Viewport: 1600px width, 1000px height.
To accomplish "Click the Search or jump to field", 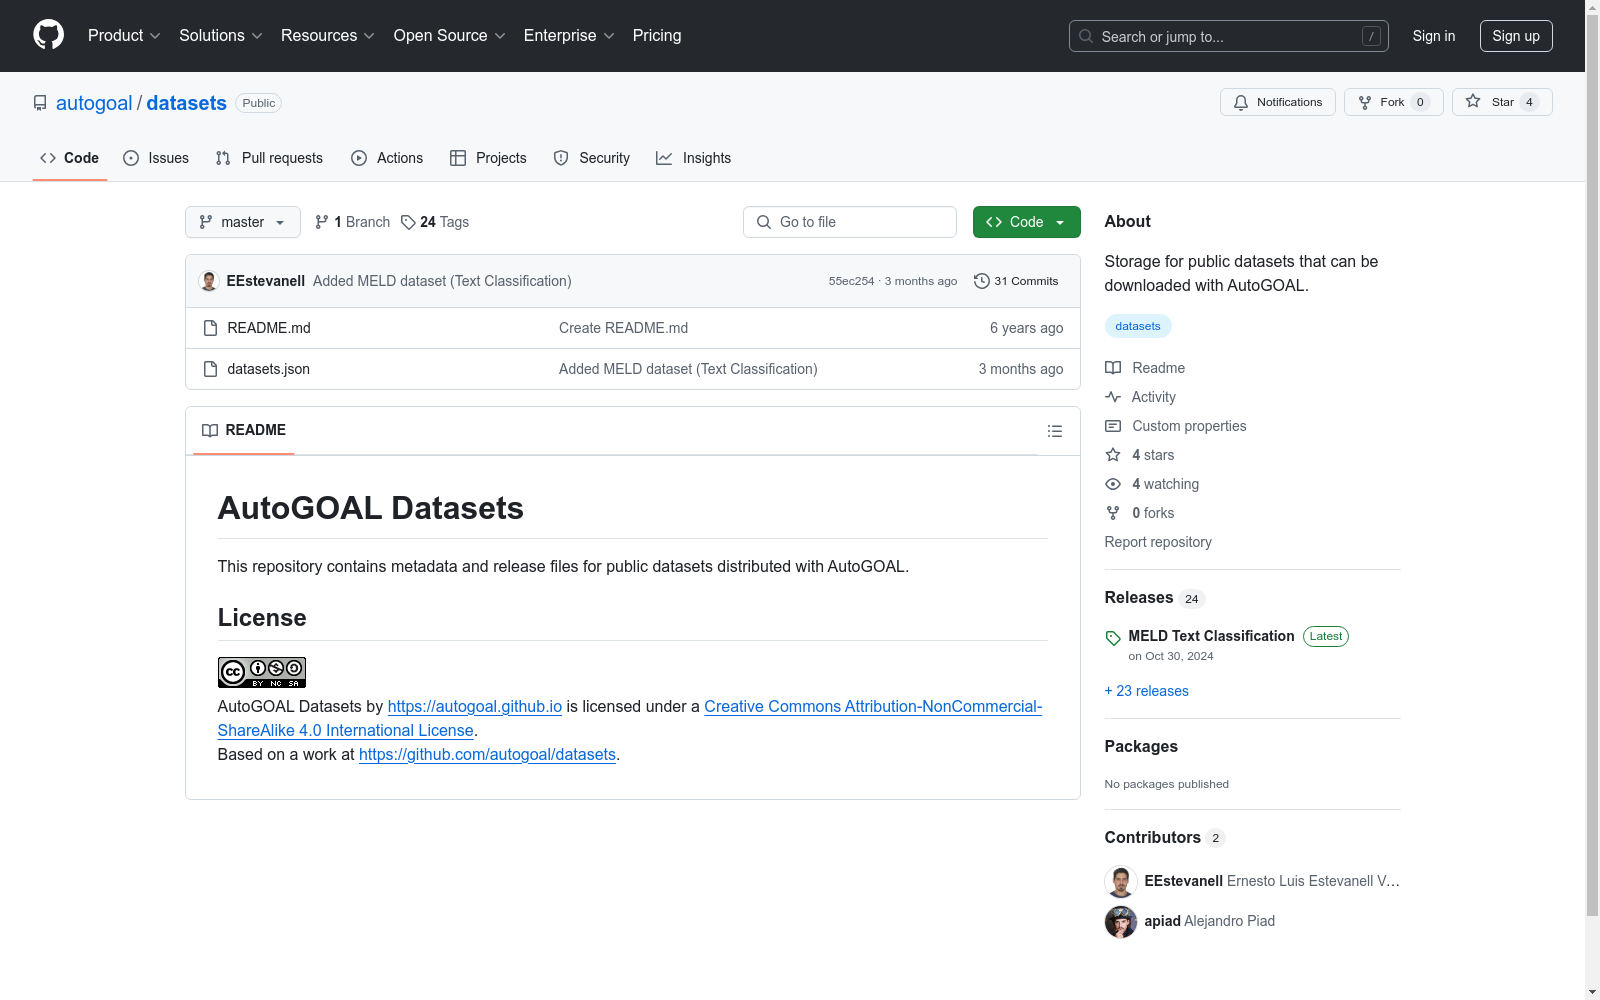I will 1228,36.
